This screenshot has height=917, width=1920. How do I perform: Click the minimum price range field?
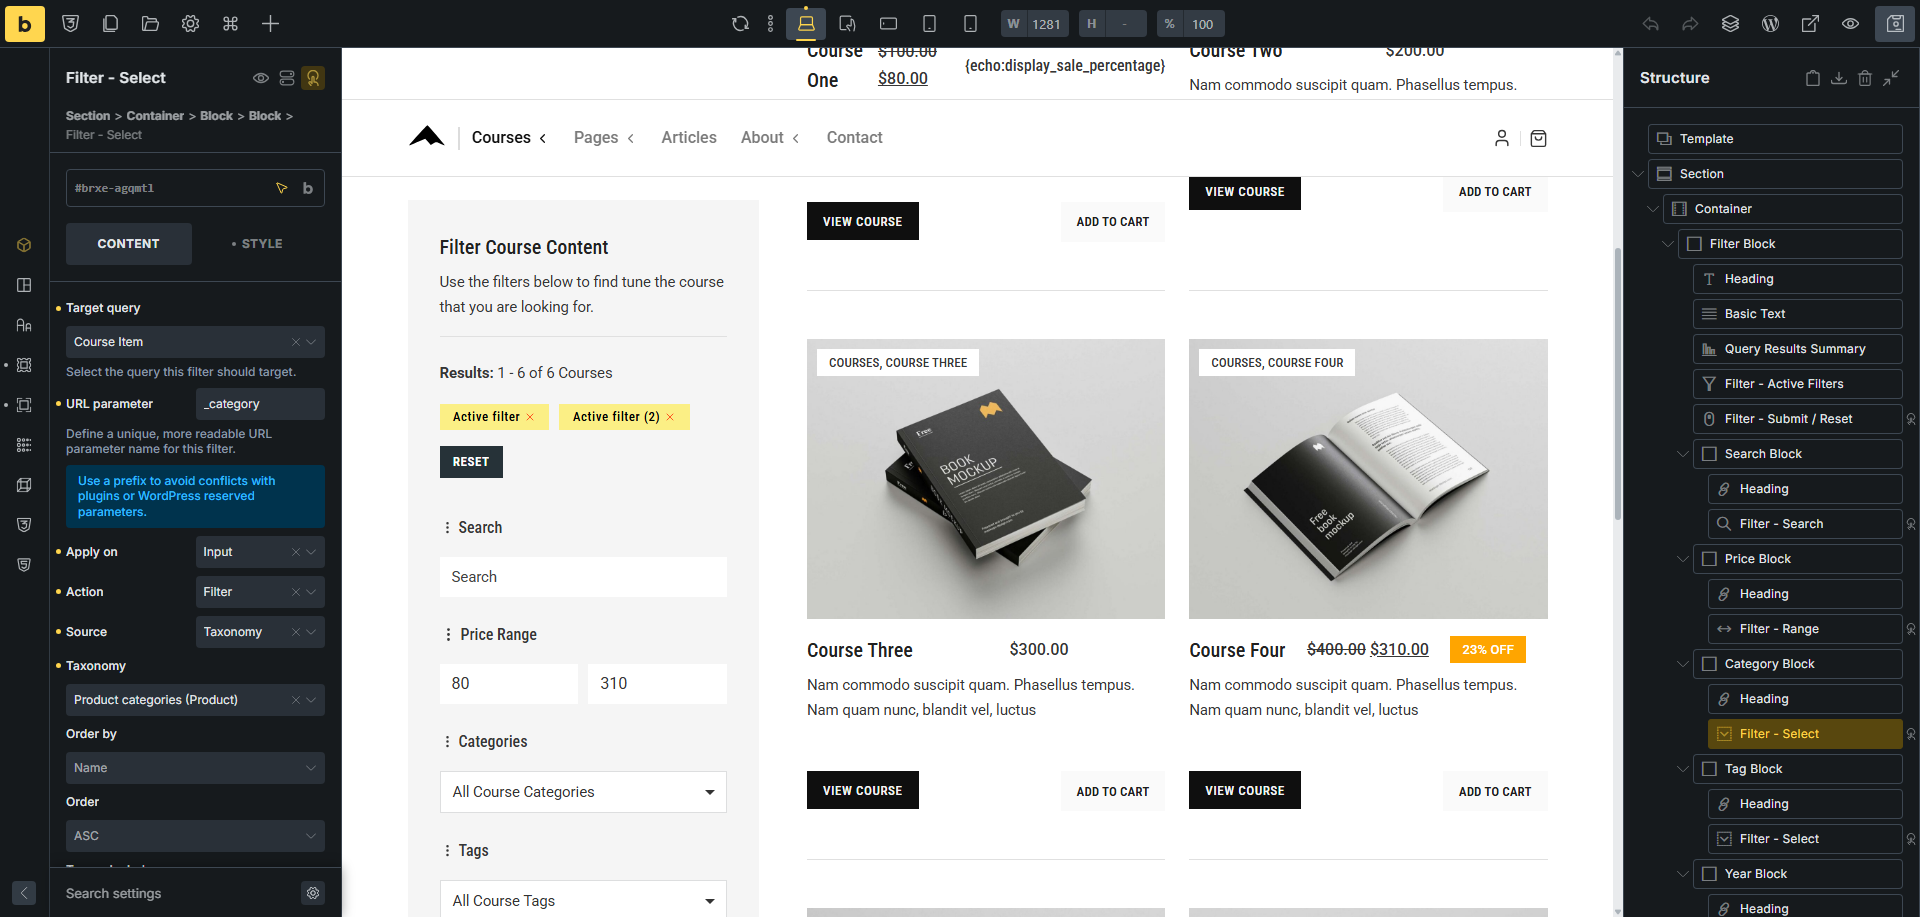point(508,684)
